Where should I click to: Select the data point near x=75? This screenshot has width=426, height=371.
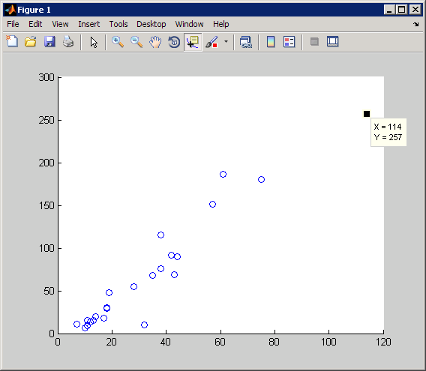pos(261,180)
